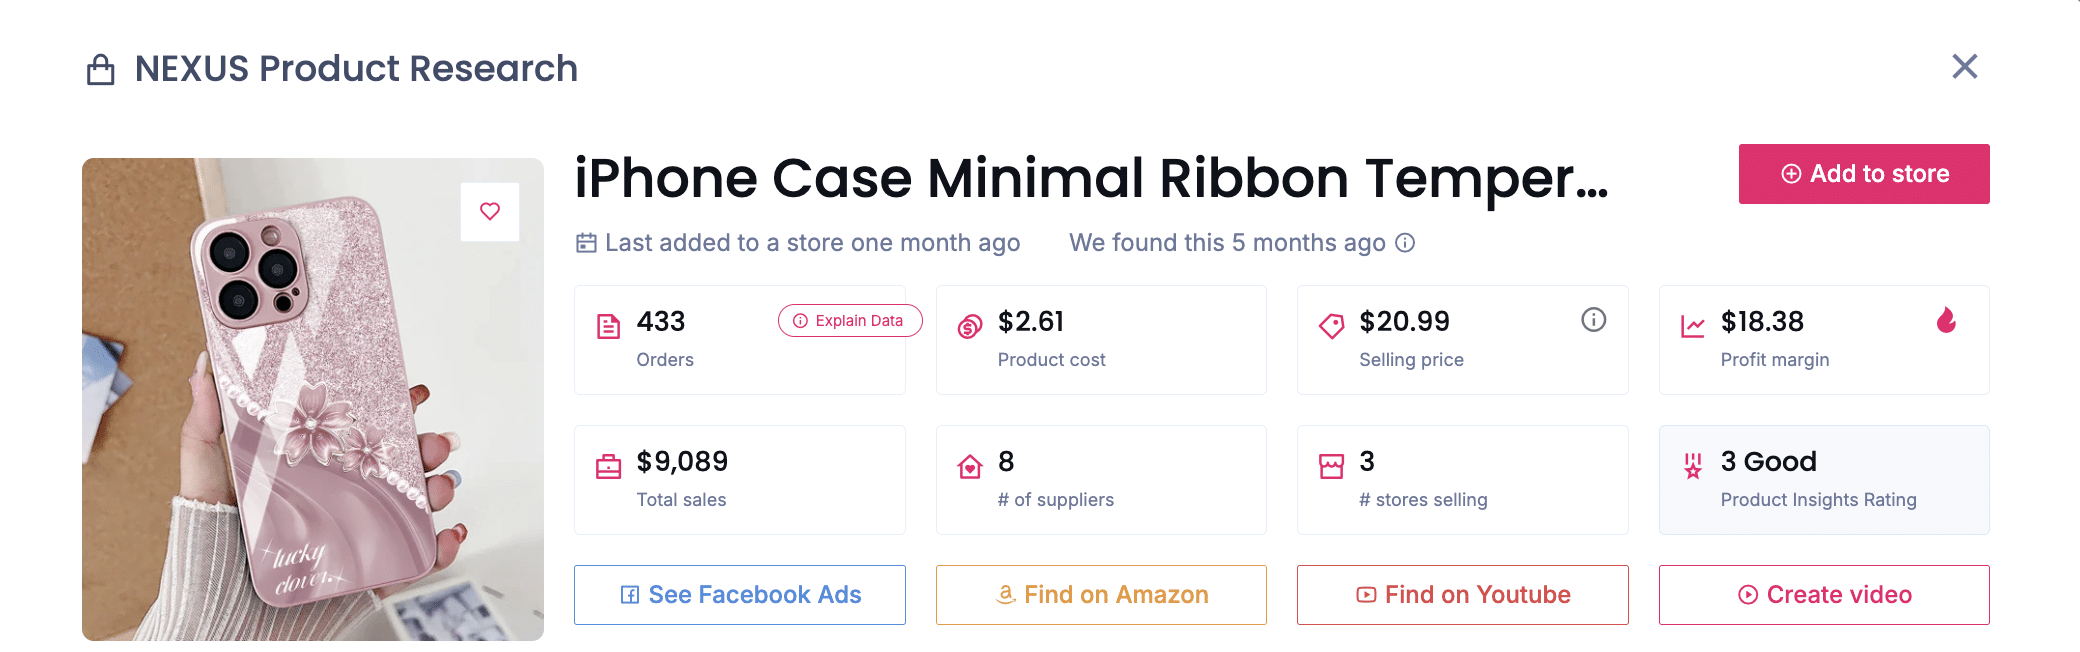Click the info icon next to found date
The width and height of the screenshot is (2080, 652).
tap(1405, 243)
